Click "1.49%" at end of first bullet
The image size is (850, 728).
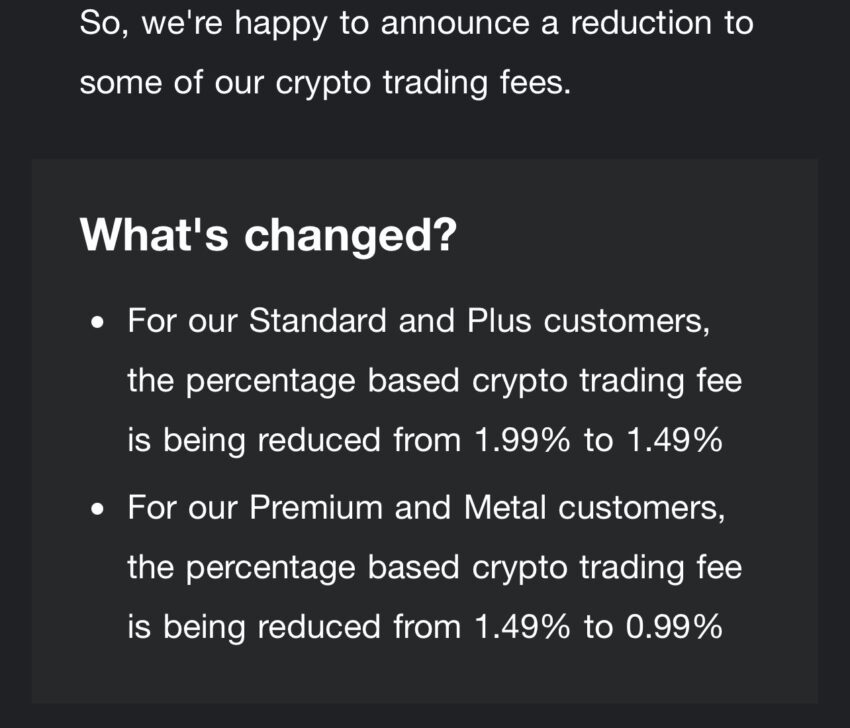pyautogui.click(x=671, y=441)
